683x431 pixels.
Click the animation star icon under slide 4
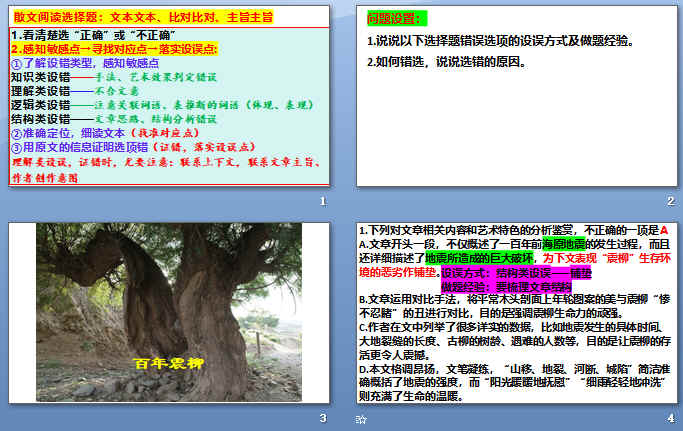[361, 420]
